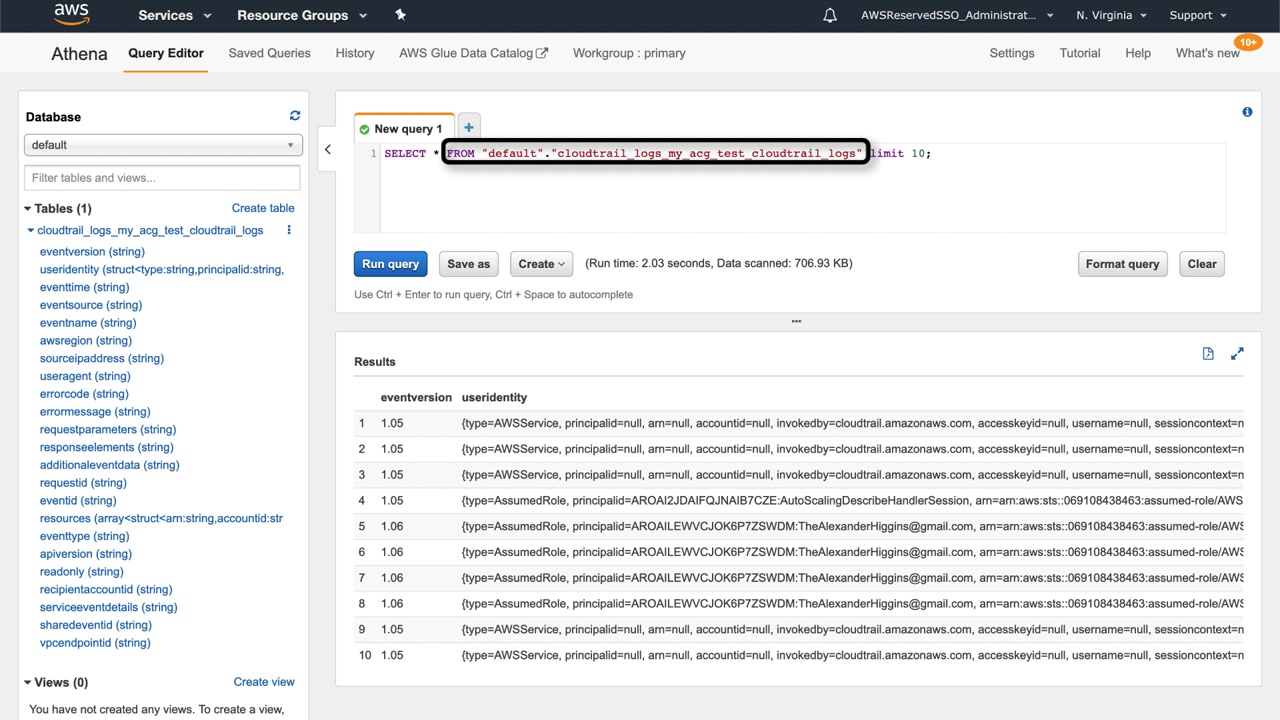Switch to Query Editor tab
Screen dimensions: 1280x720
(166, 53)
